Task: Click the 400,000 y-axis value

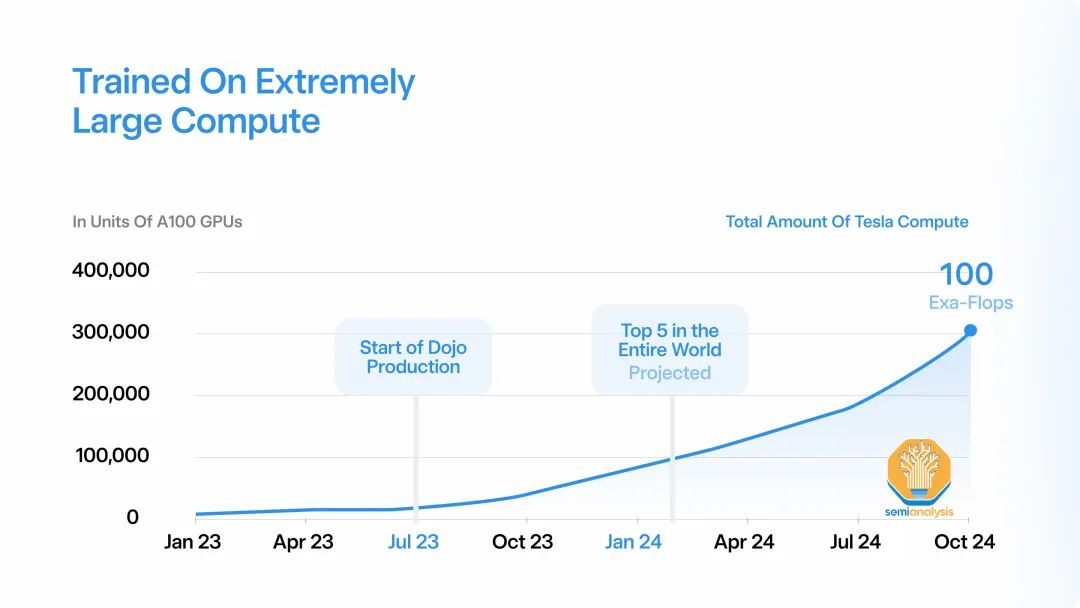Action: coord(111,270)
